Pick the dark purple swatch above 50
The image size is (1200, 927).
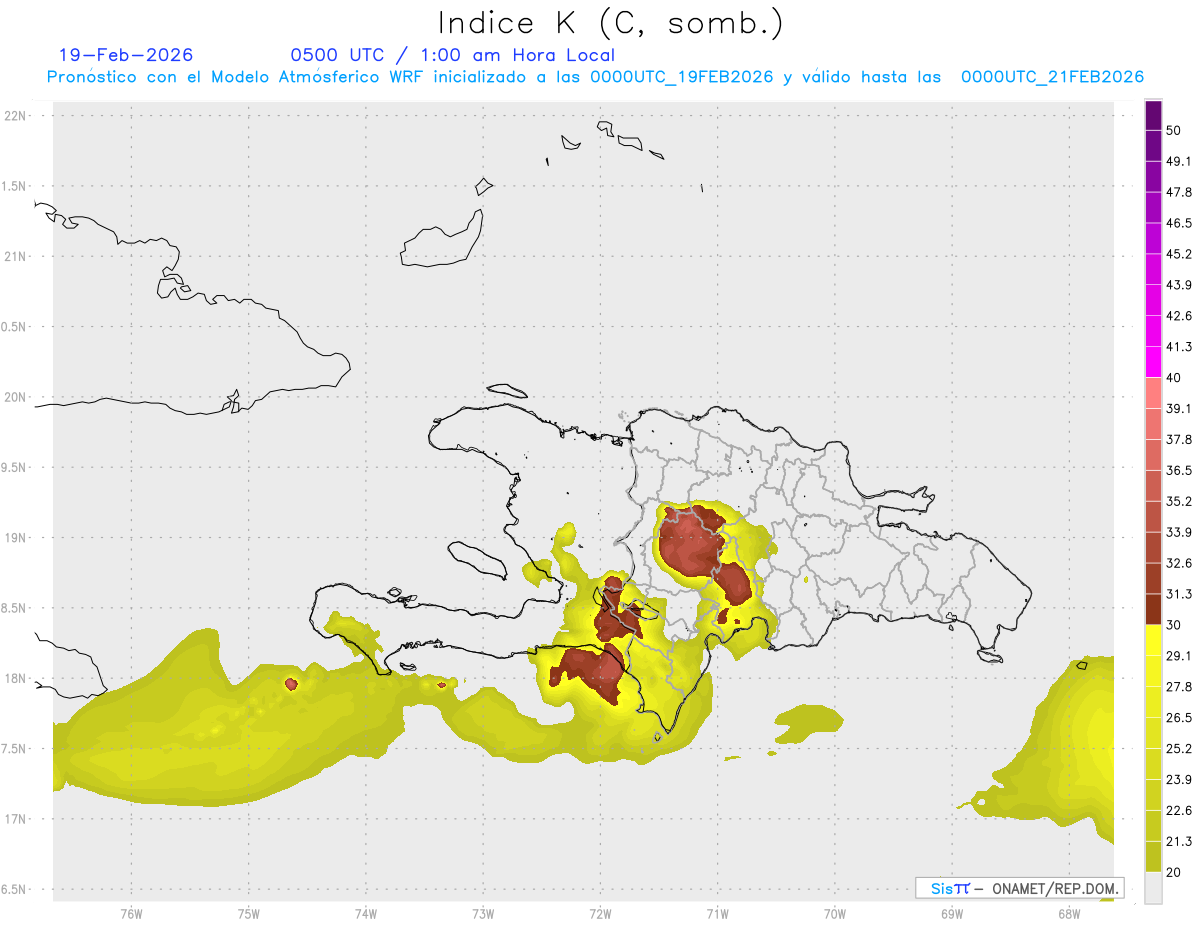tap(1153, 115)
